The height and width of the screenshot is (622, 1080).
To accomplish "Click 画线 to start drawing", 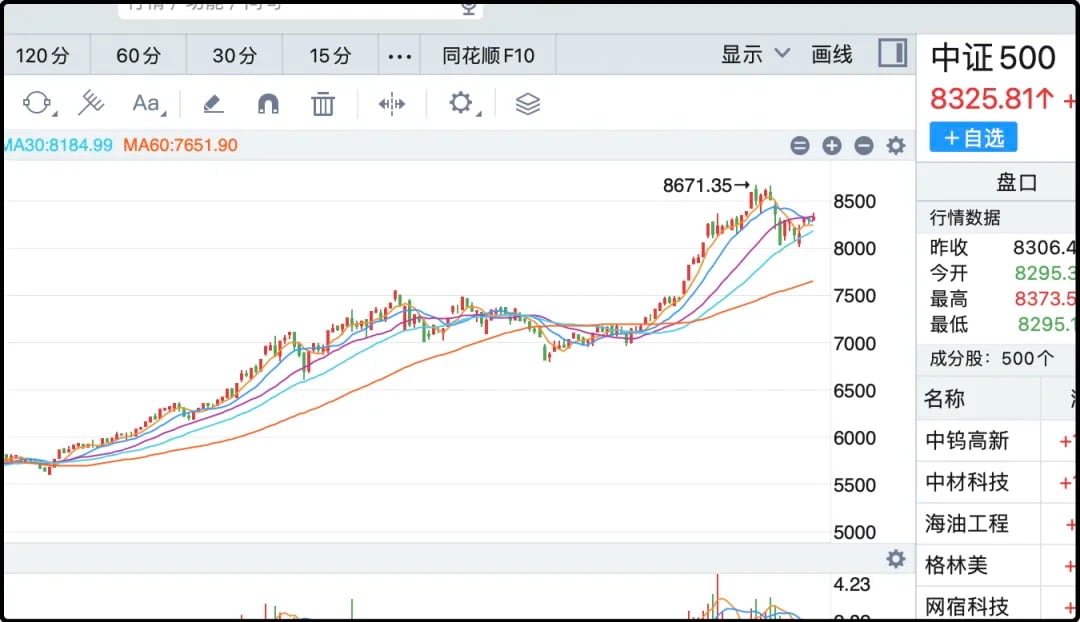I will [831, 55].
